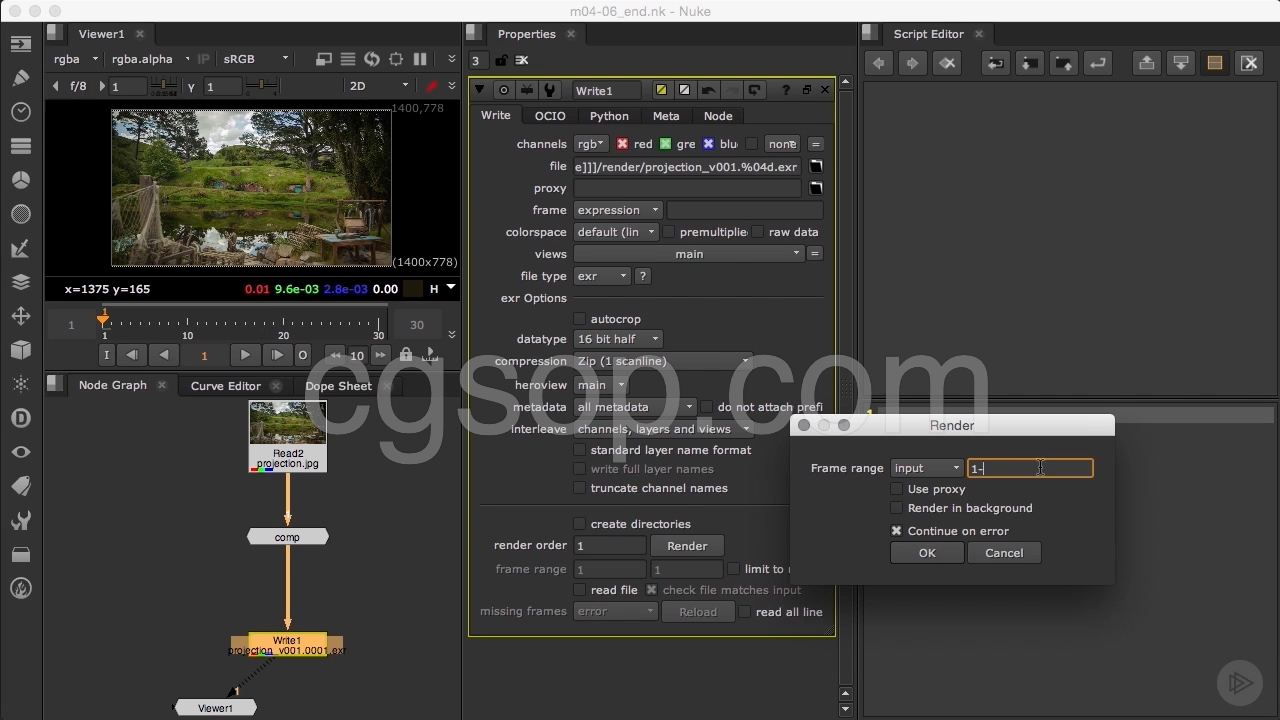Click the Transform tools move icon
This screenshot has width=1280, height=720.
pyautogui.click(x=21, y=316)
